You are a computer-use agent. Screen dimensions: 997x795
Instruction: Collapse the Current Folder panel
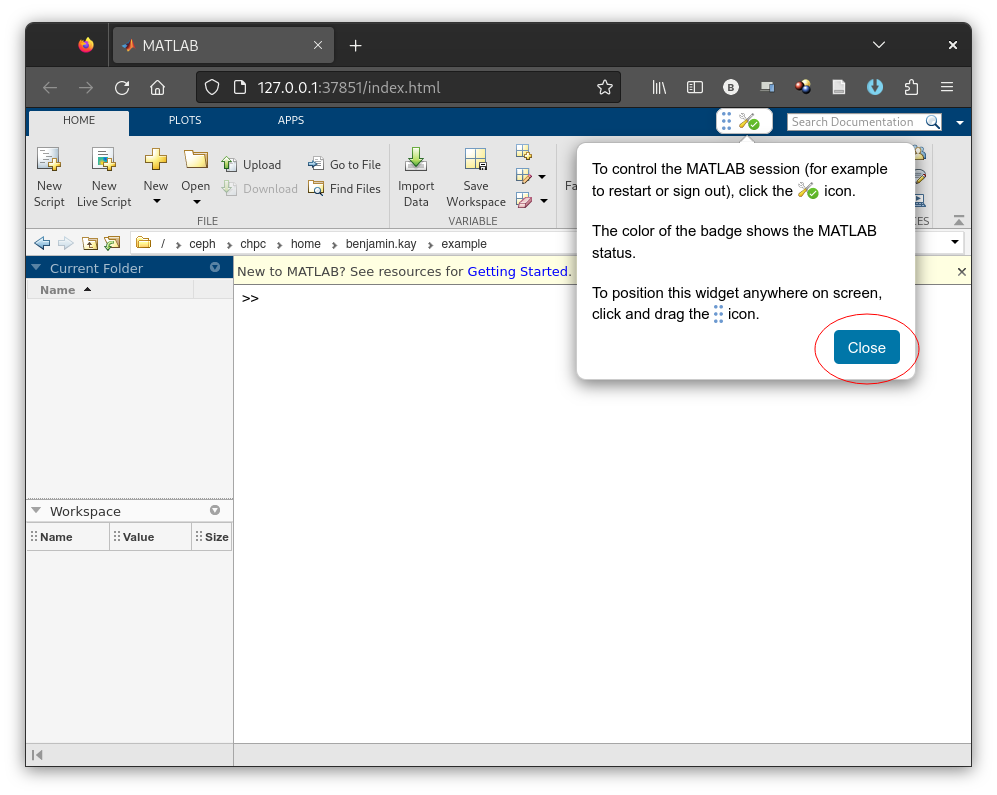[x=35, y=267]
